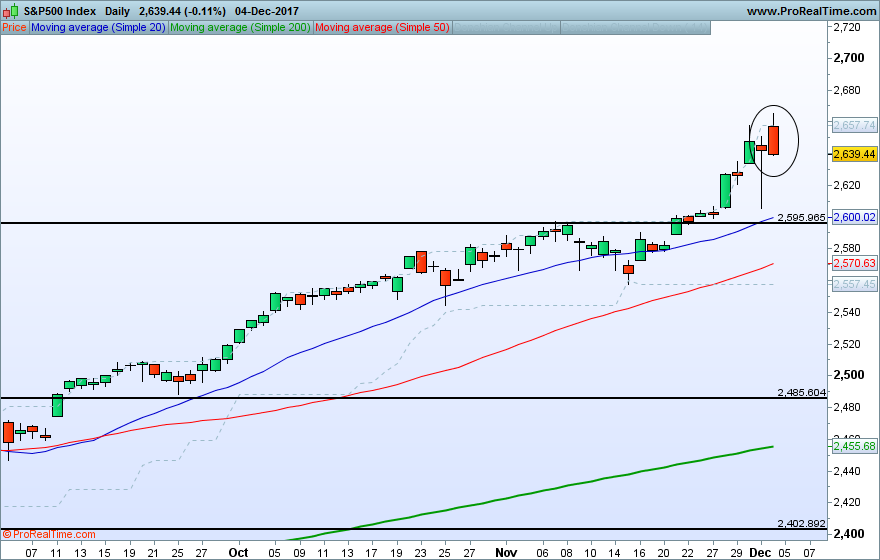Click the Nov month label on time axis
The image size is (880, 560).
coord(506,553)
